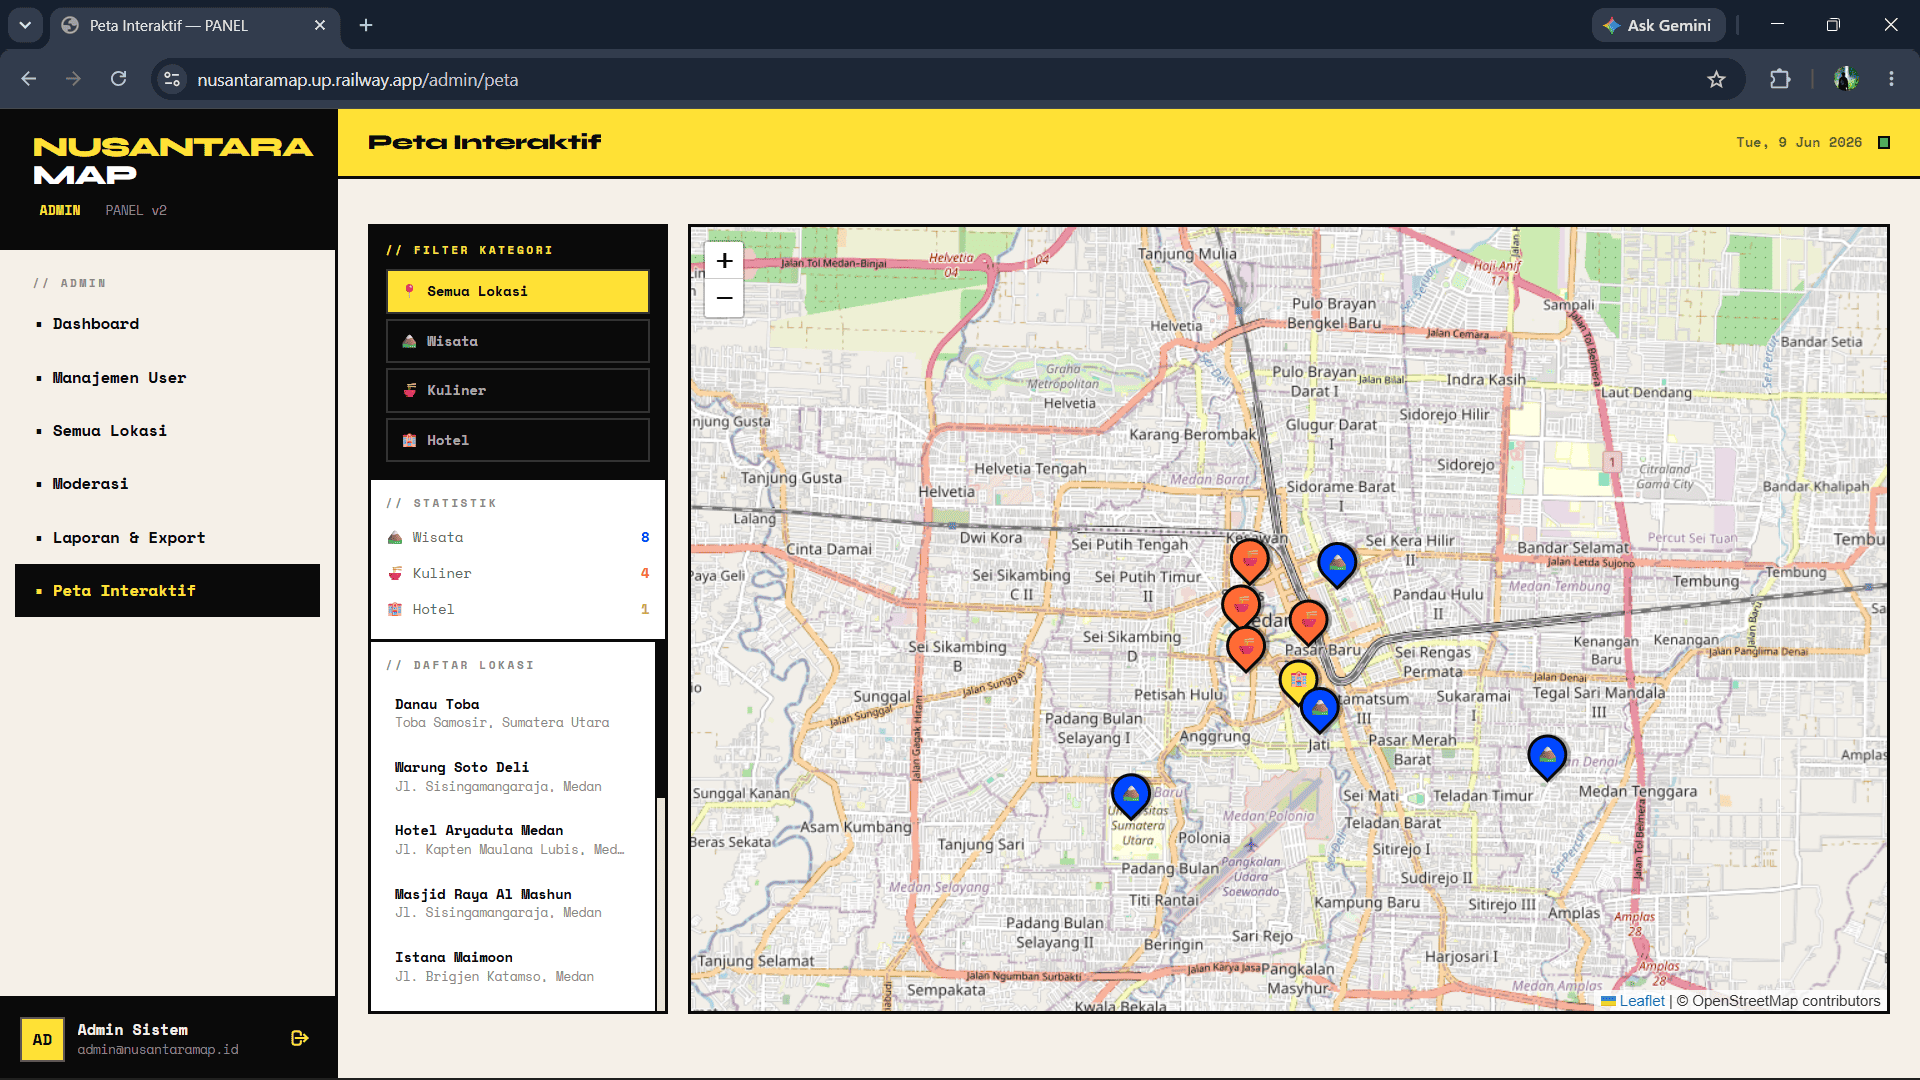The width and height of the screenshot is (1920, 1080).
Task: Click the blue wisata marker near Jati
Action: pyautogui.click(x=1320, y=709)
